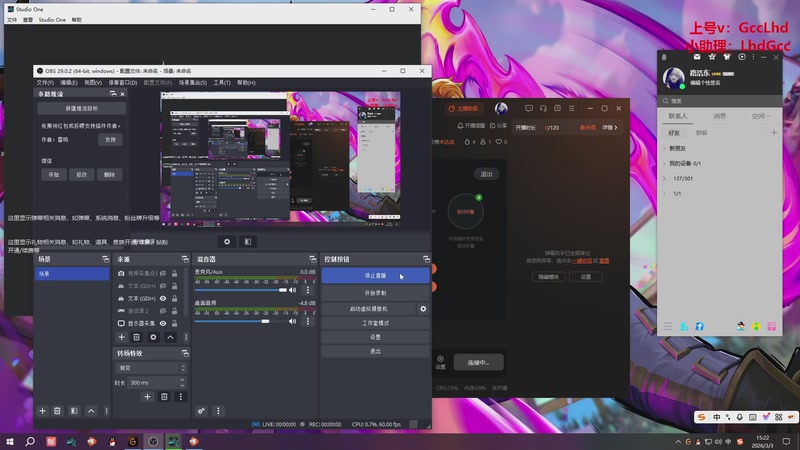Open message icon in streaming assistant header
The width and height of the screenshot is (800, 450).
pos(529,108)
